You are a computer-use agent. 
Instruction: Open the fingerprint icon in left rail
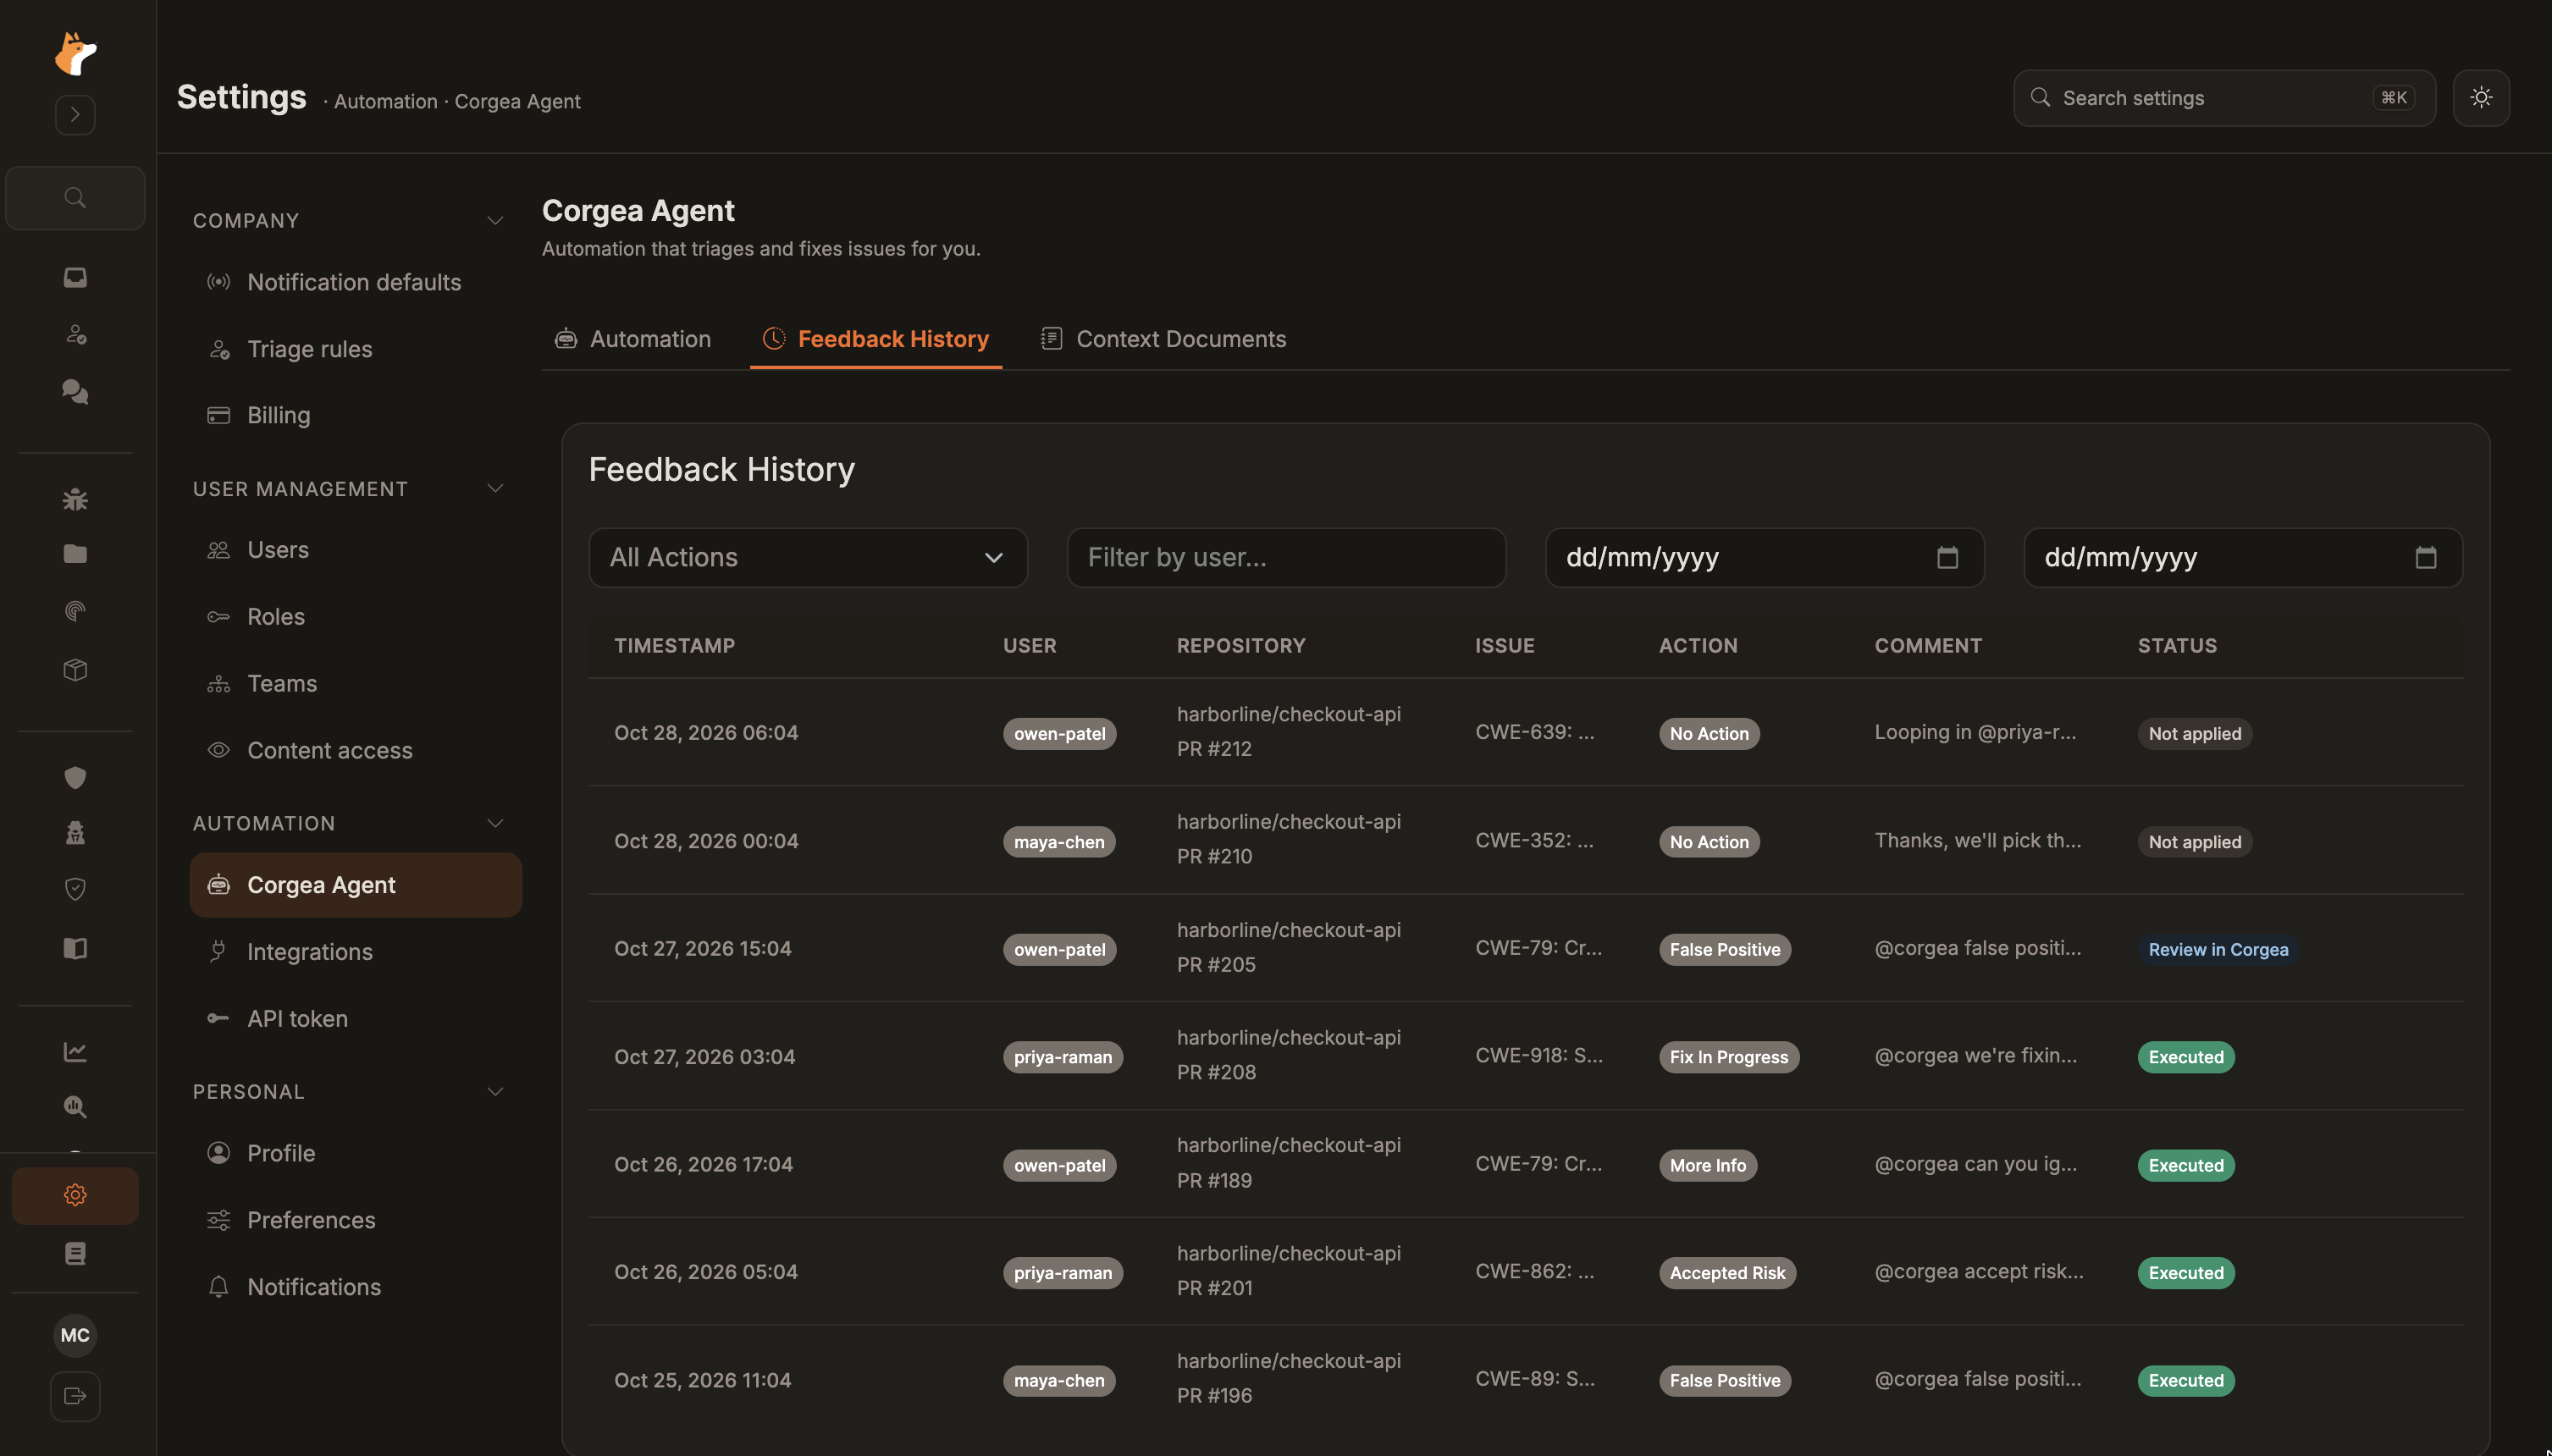click(x=75, y=611)
